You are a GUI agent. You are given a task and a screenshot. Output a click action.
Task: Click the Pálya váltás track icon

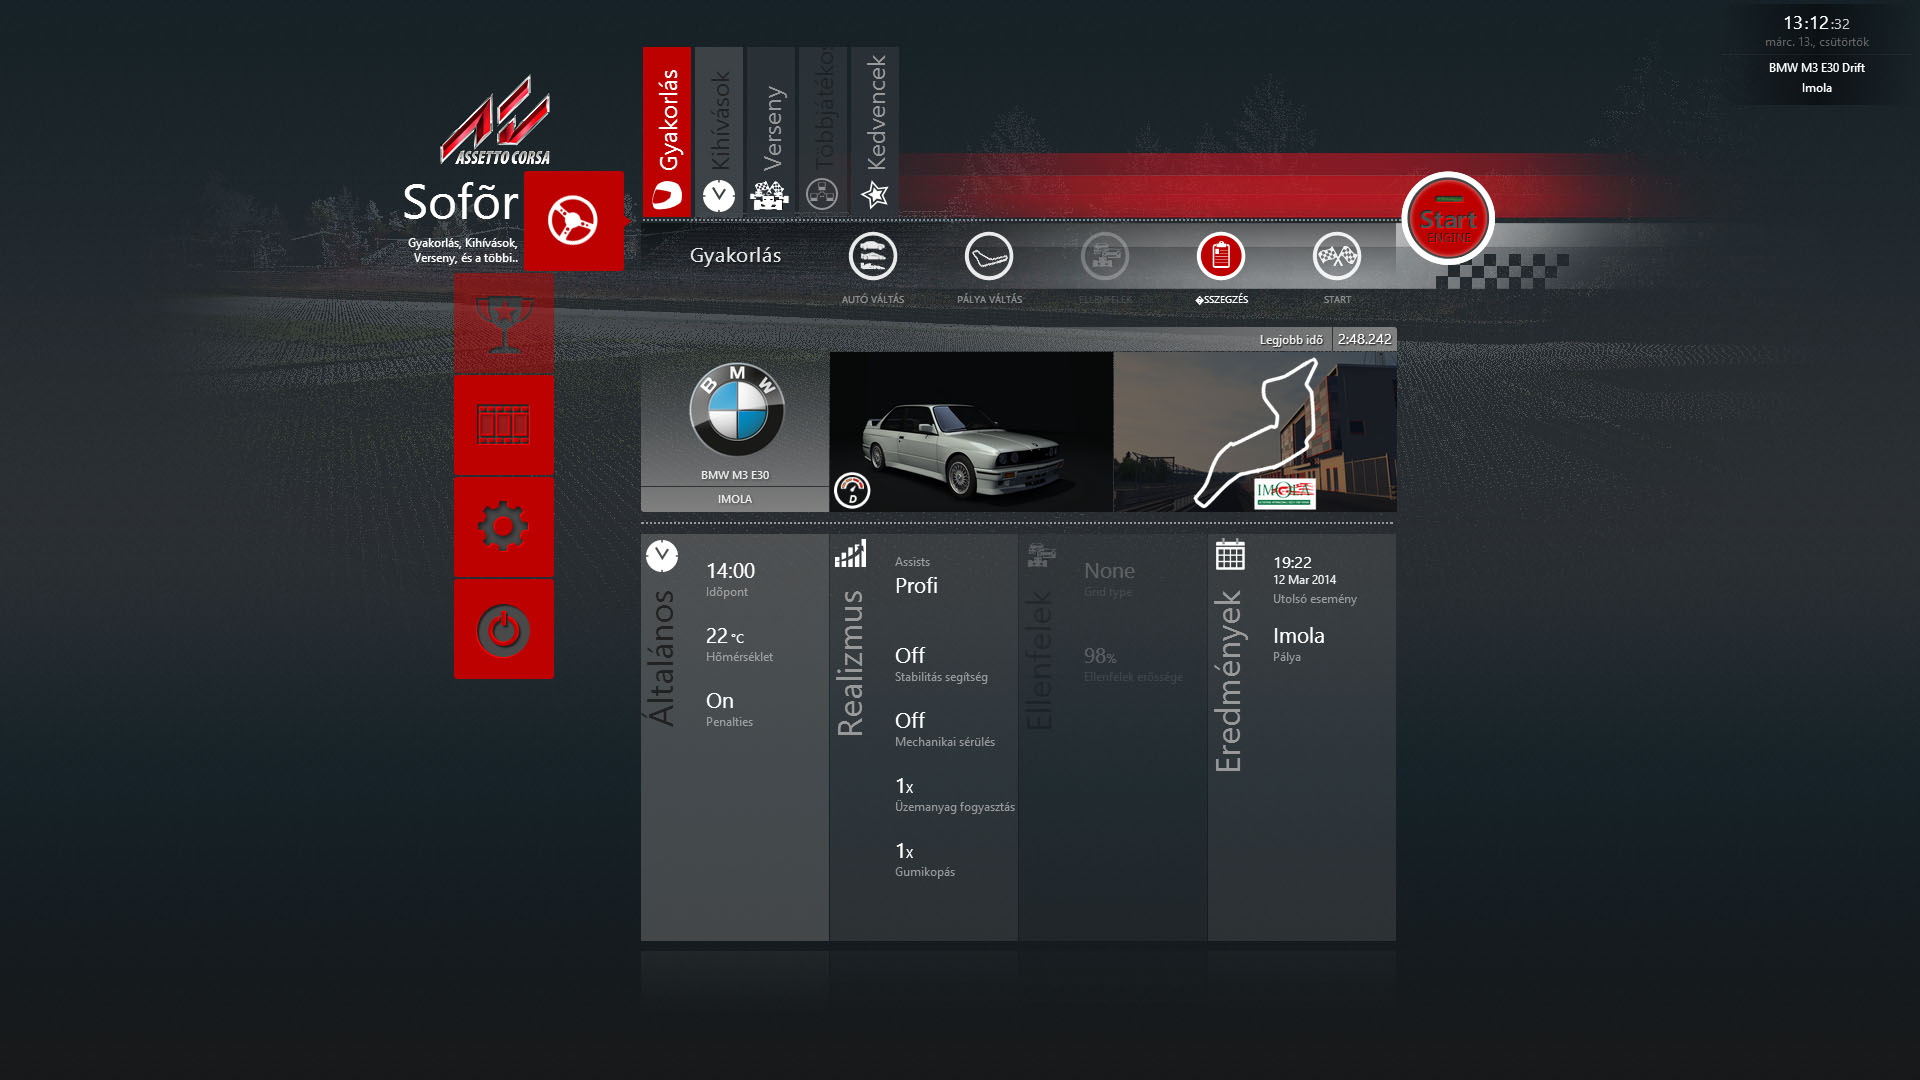click(988, 257)
